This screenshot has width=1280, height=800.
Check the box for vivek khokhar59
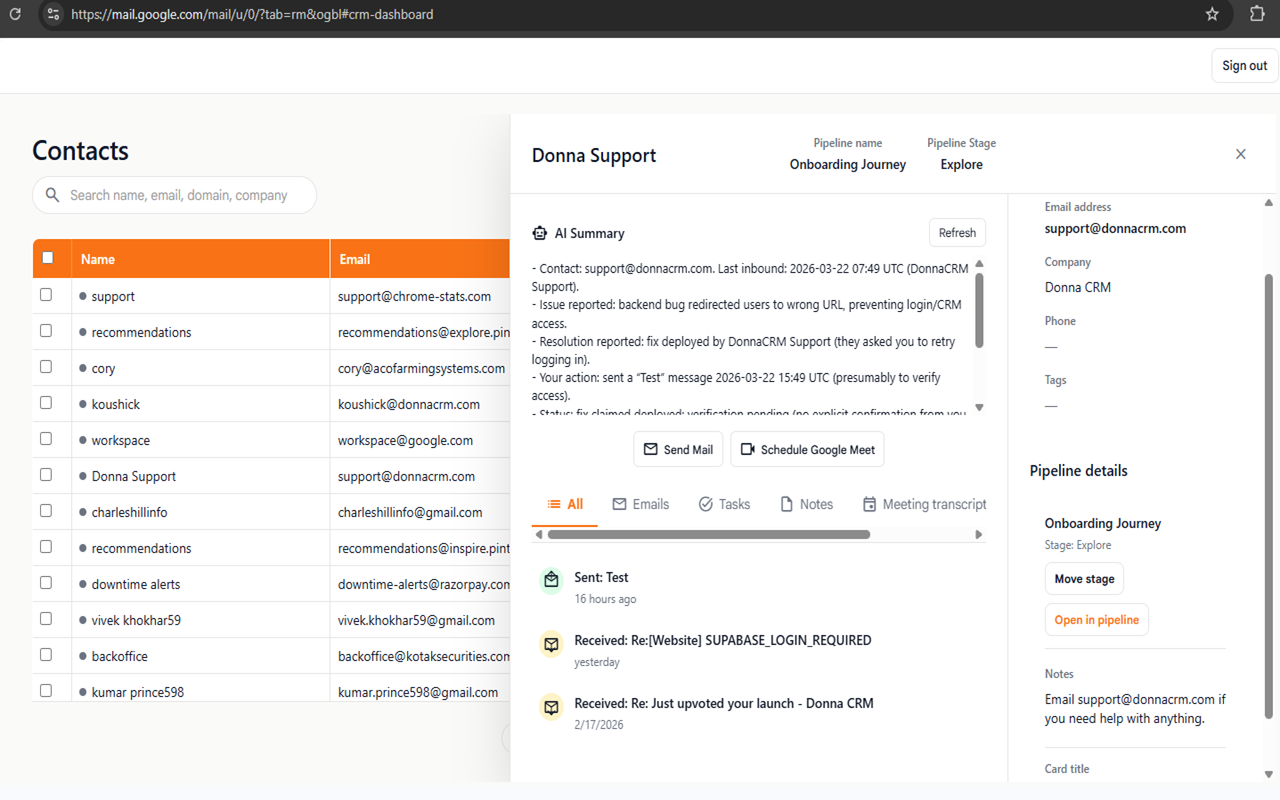pyautogui.click(x=46, y=619)
